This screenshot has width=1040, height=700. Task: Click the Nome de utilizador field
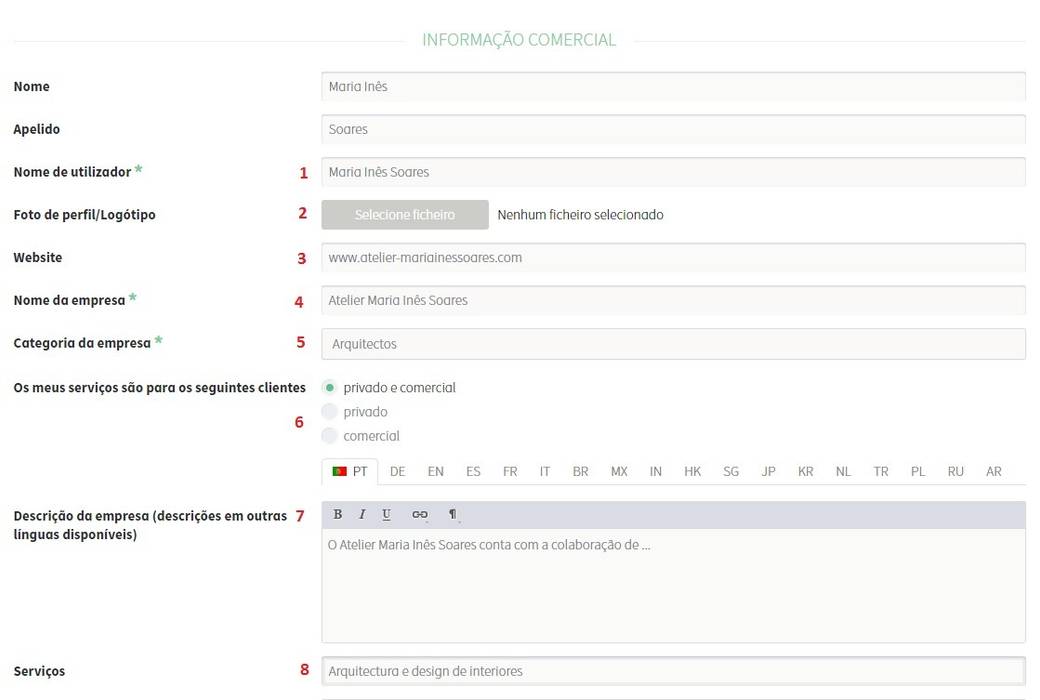[x=673, y=172]
